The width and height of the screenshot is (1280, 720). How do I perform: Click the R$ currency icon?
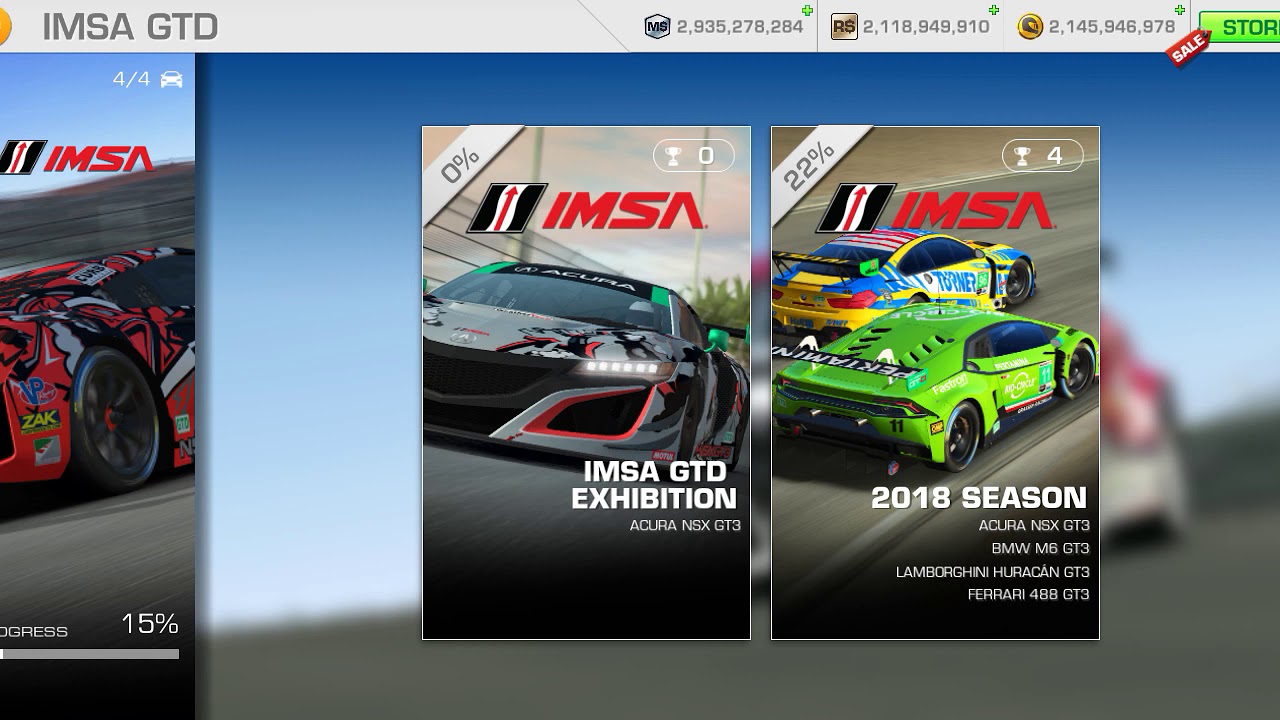844,27
